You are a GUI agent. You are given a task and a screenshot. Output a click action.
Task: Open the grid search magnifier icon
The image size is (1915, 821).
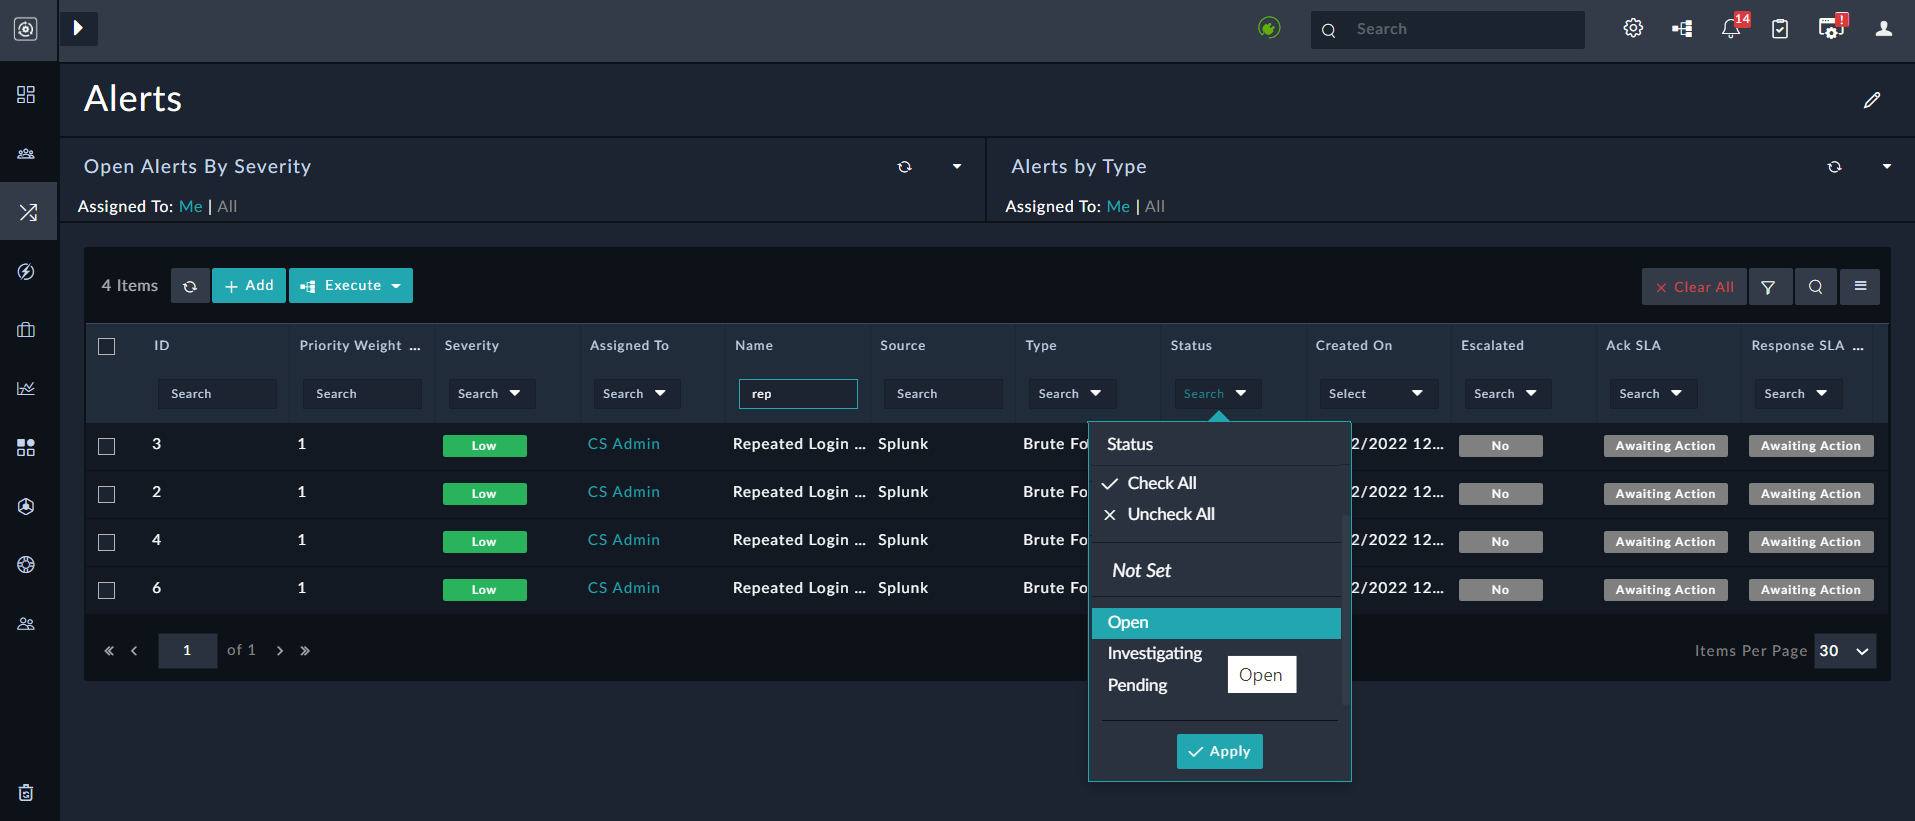tap(1815, 287)
